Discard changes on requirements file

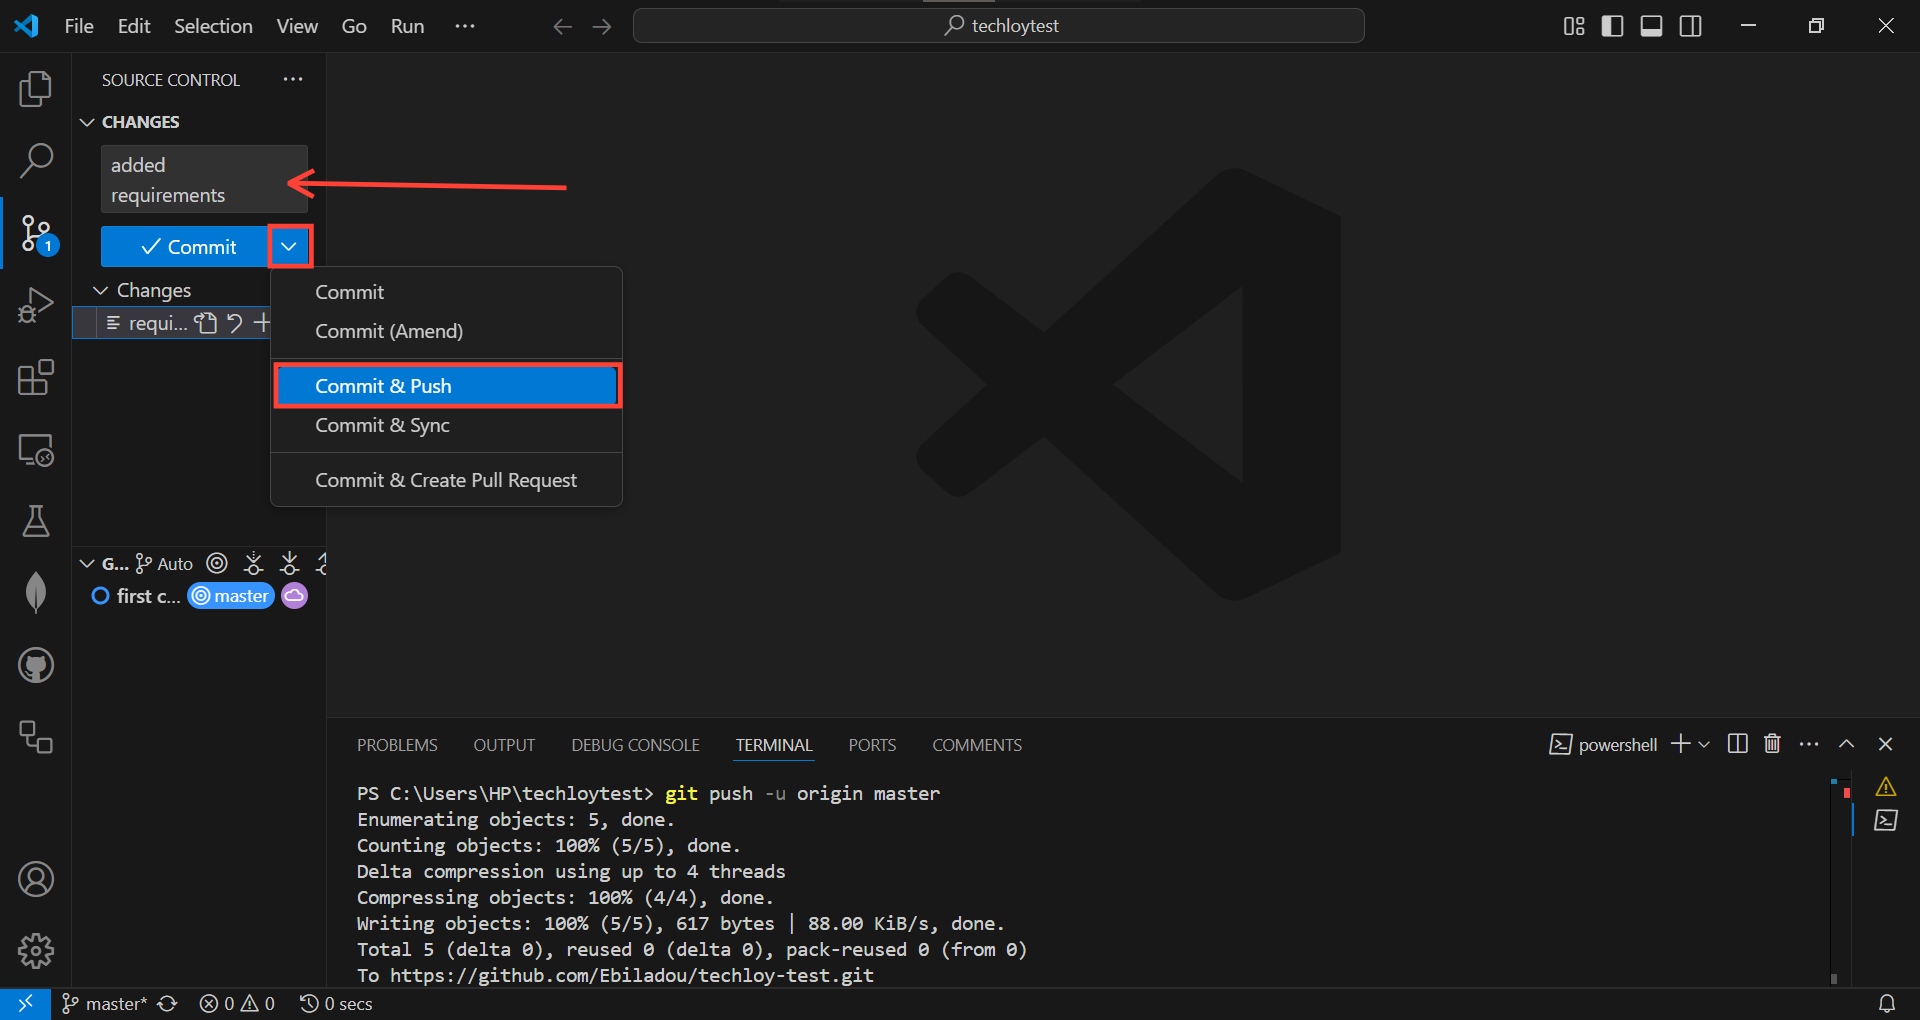(x=233, y=323)
